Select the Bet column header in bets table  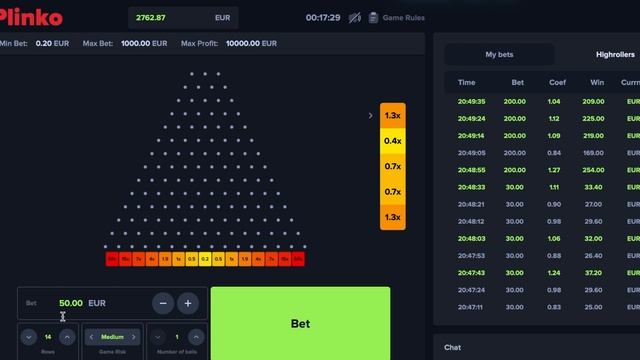point(518,82)
